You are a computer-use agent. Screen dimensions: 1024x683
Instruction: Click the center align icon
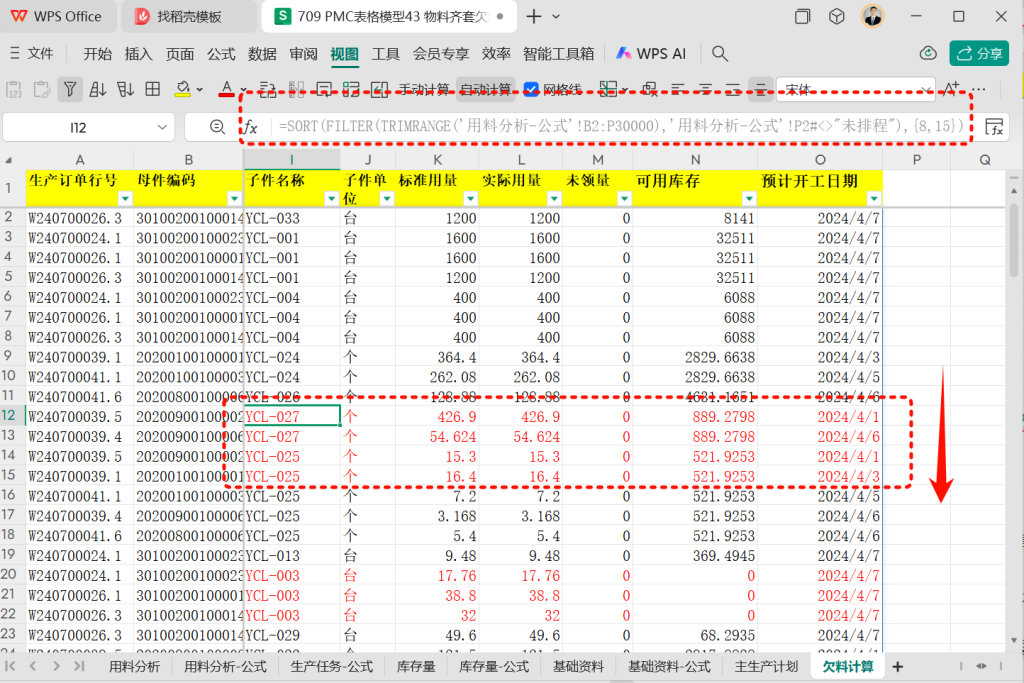click(705, 89)
